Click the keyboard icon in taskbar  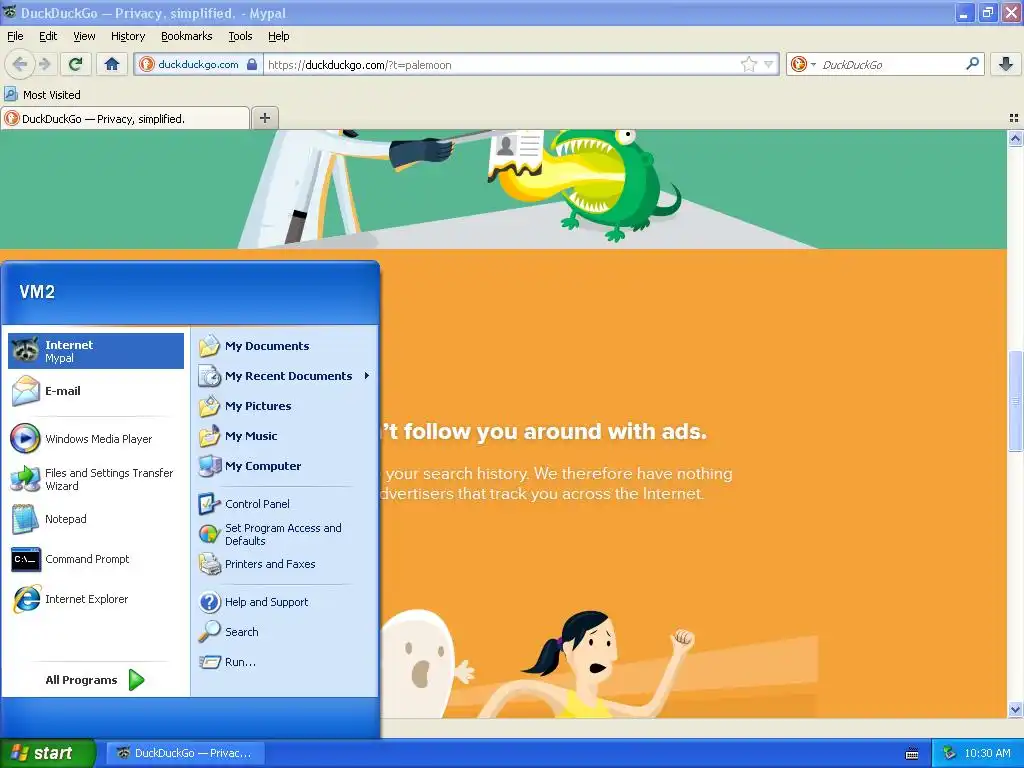[x=912, y=754]
